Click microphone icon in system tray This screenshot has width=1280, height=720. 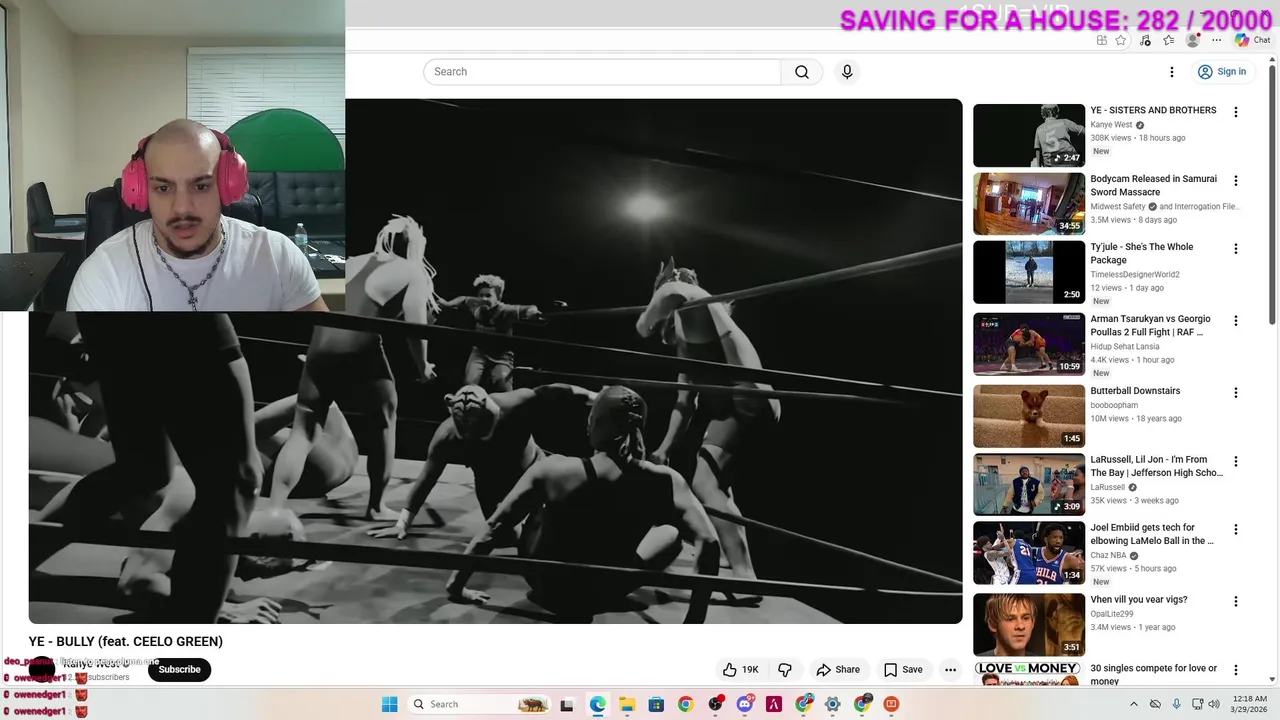(x=1177, y=704)
